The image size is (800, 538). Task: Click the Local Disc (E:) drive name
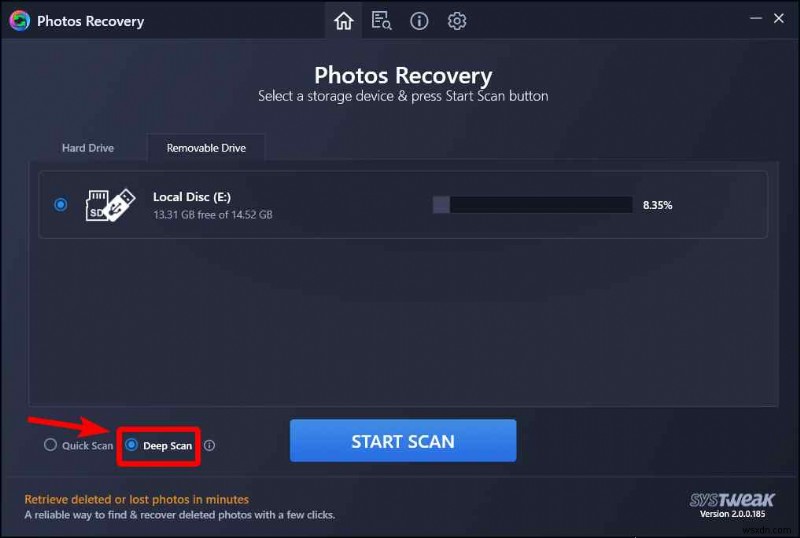click(192, 197)
